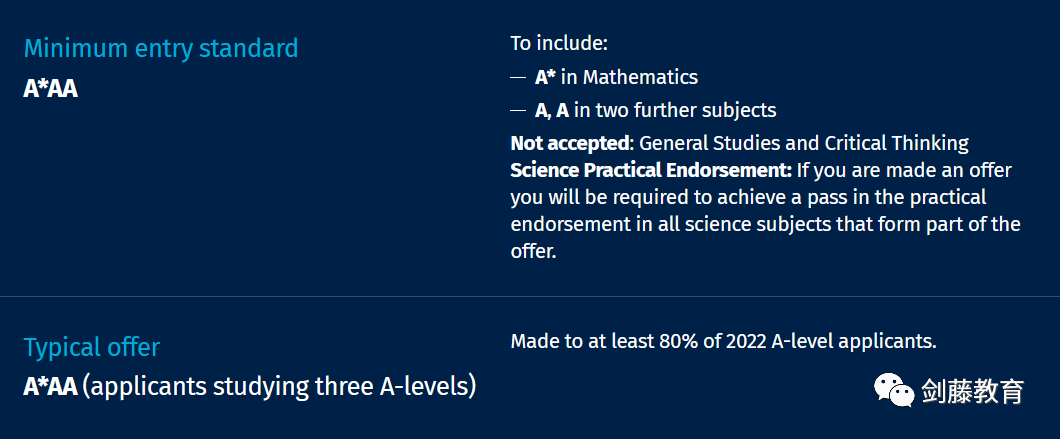Click the final word 'offer.' in the endorsement paragraph
Image resolution: width=1060 pixels, height=439 pixels.
tap(532, 252)
